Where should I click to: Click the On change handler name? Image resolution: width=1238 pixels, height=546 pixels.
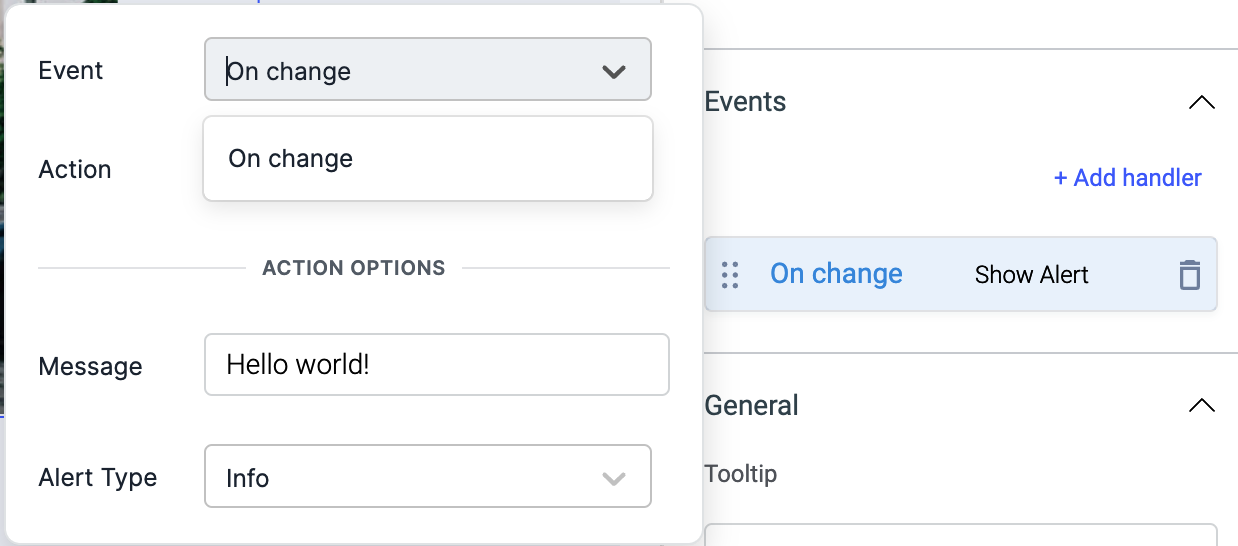click(836, 274)
